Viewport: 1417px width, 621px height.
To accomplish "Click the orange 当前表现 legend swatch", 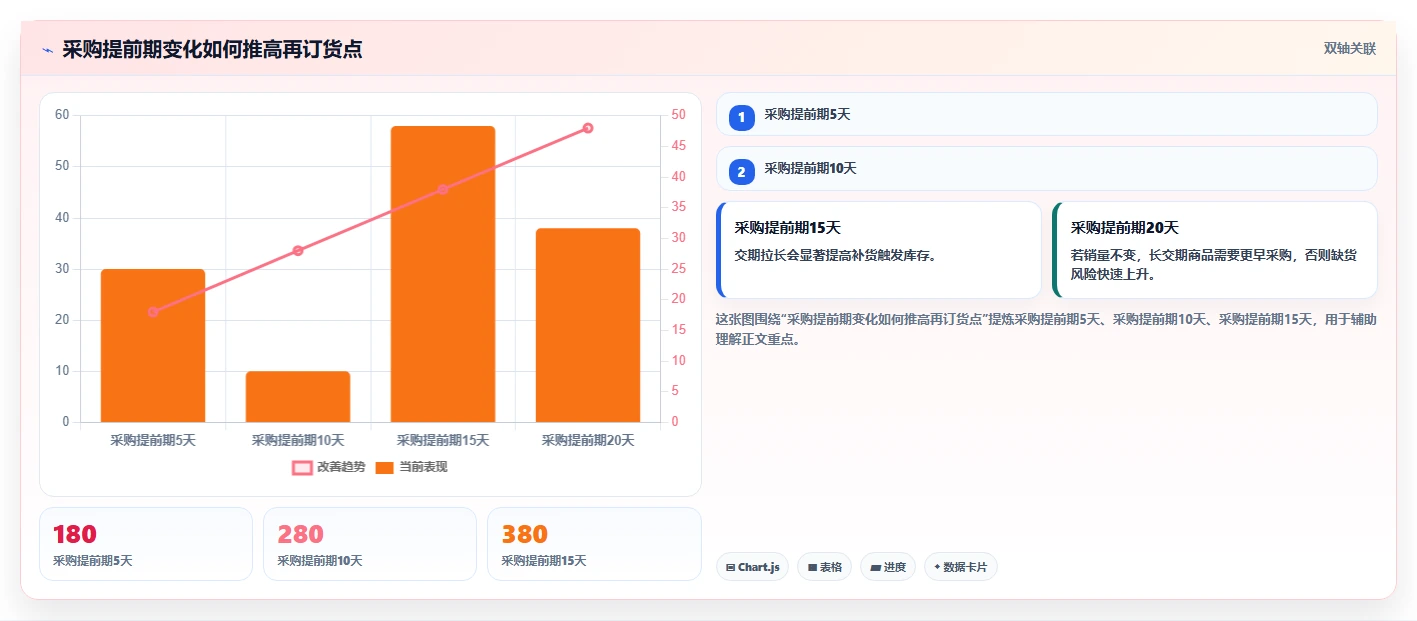I will click(385, 467).
